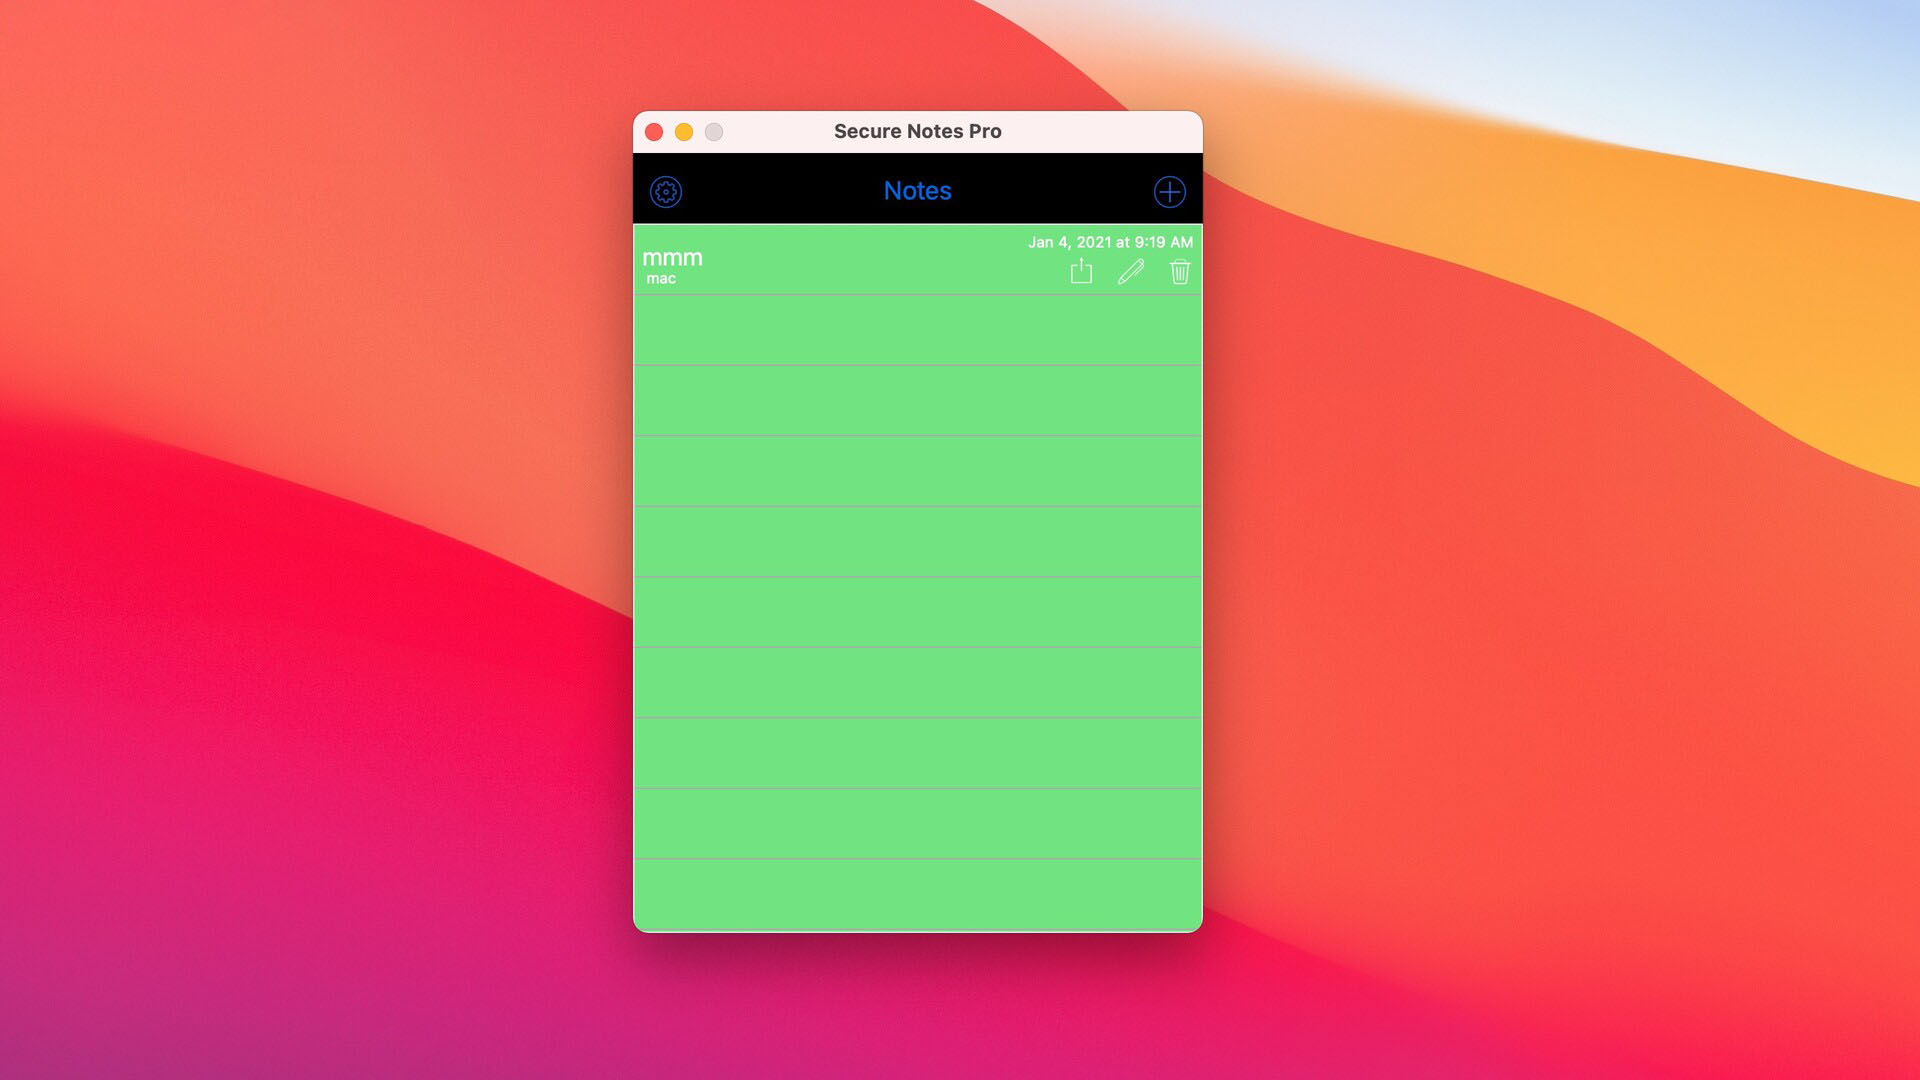Click the settings gear in toolbar
Viewport: 1920px width, 1080px height.
(x=666, y=191)
